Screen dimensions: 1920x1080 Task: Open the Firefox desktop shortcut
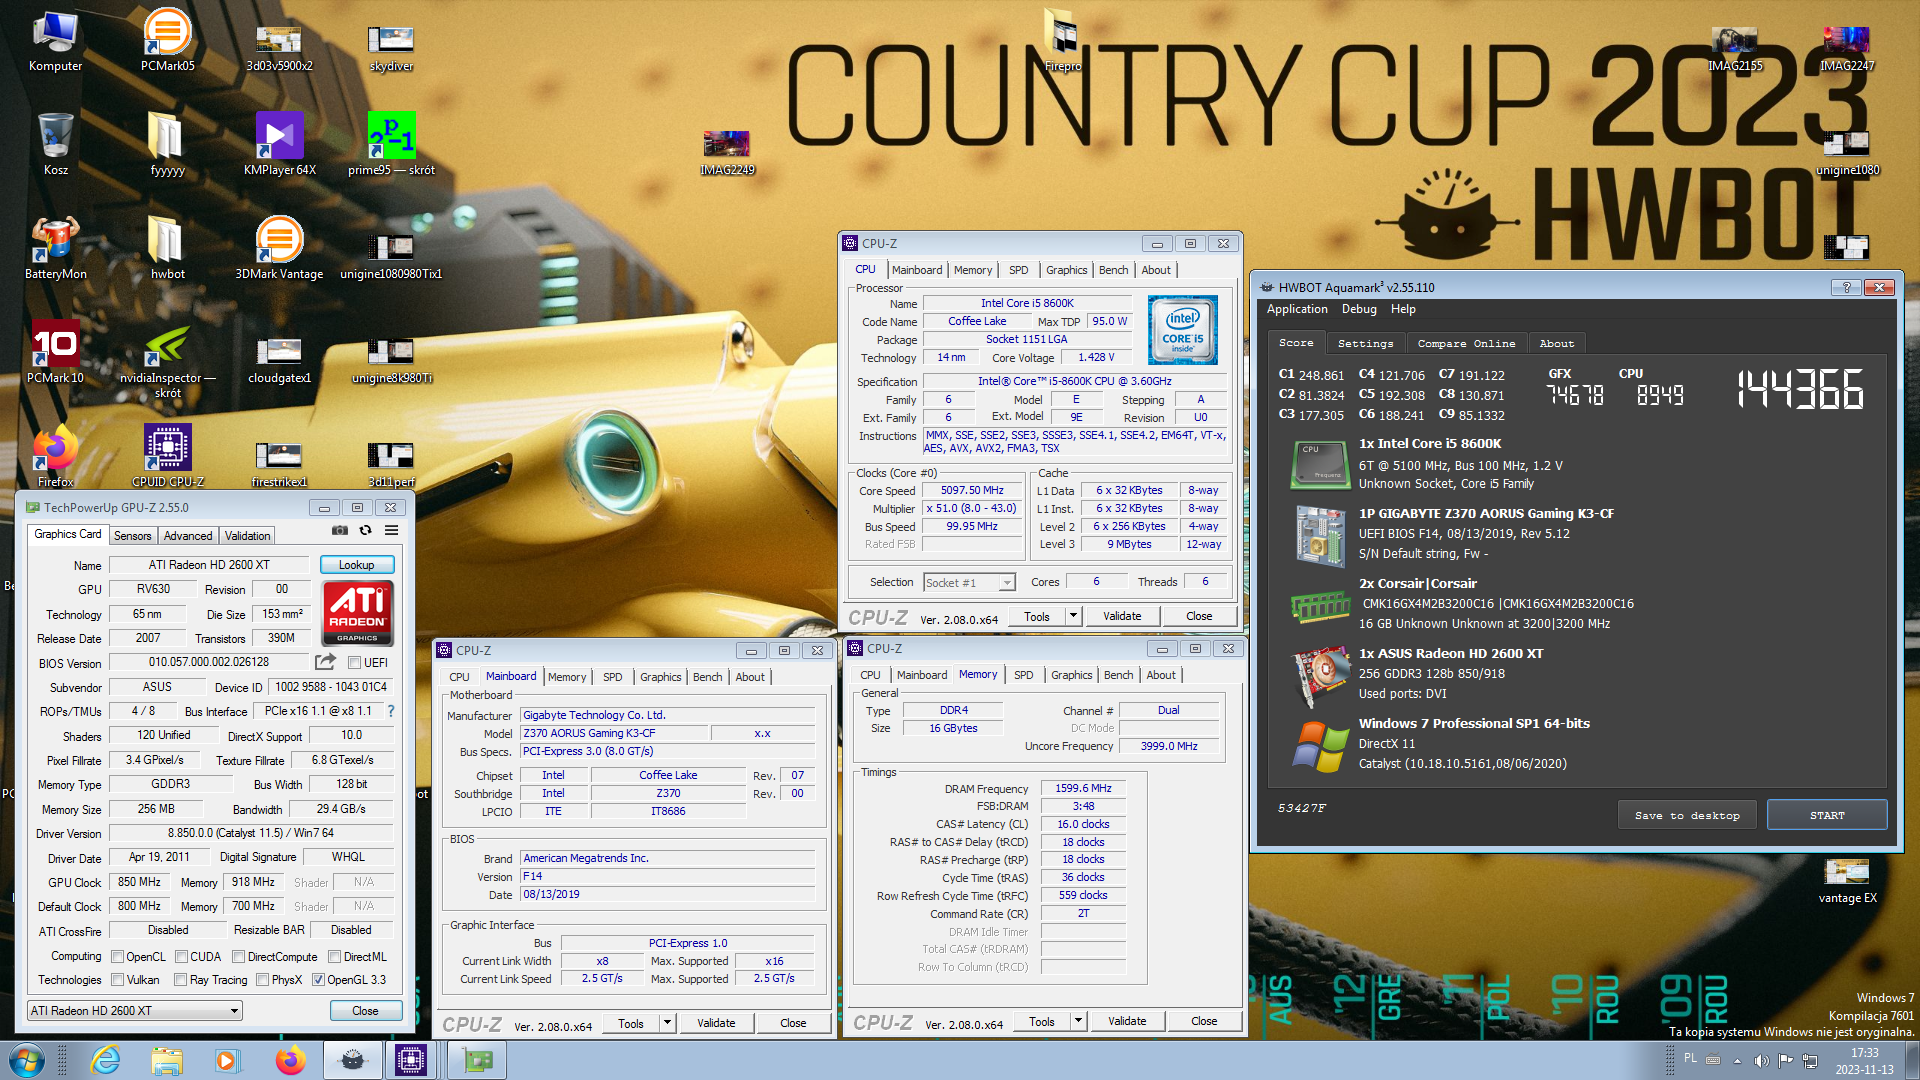point(55,456)
